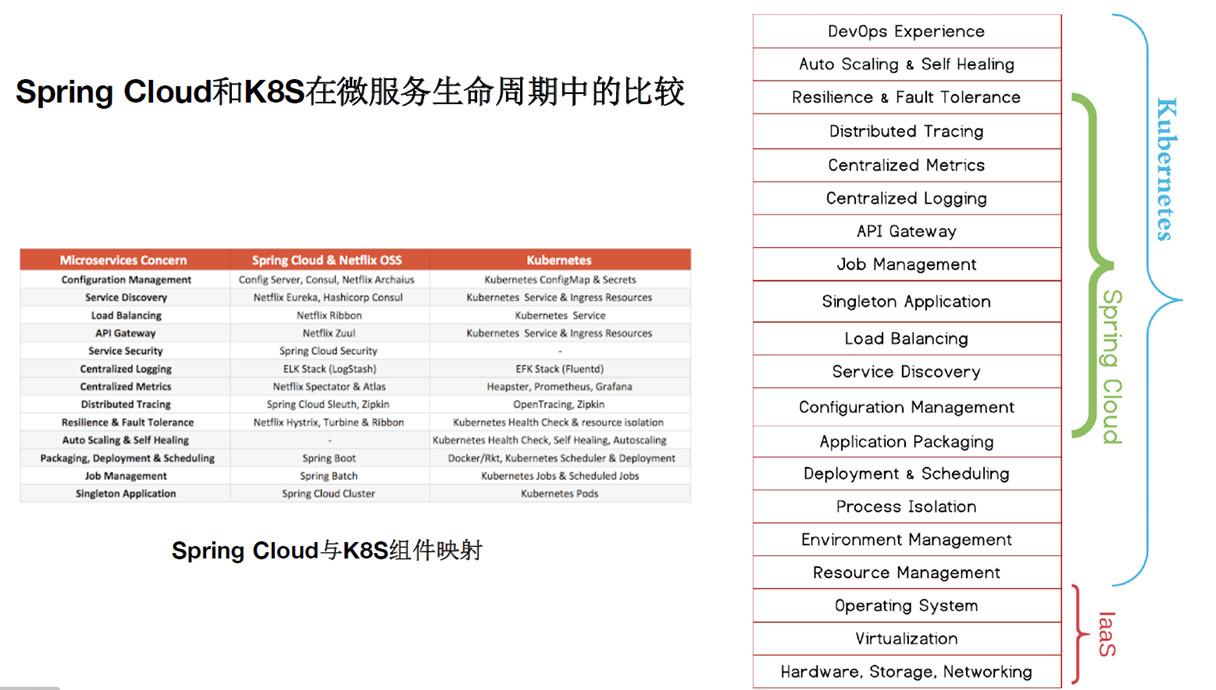
Task: Click the 'Spring Cloud & Netflix OSS' table header
Action: click(329, 260)
